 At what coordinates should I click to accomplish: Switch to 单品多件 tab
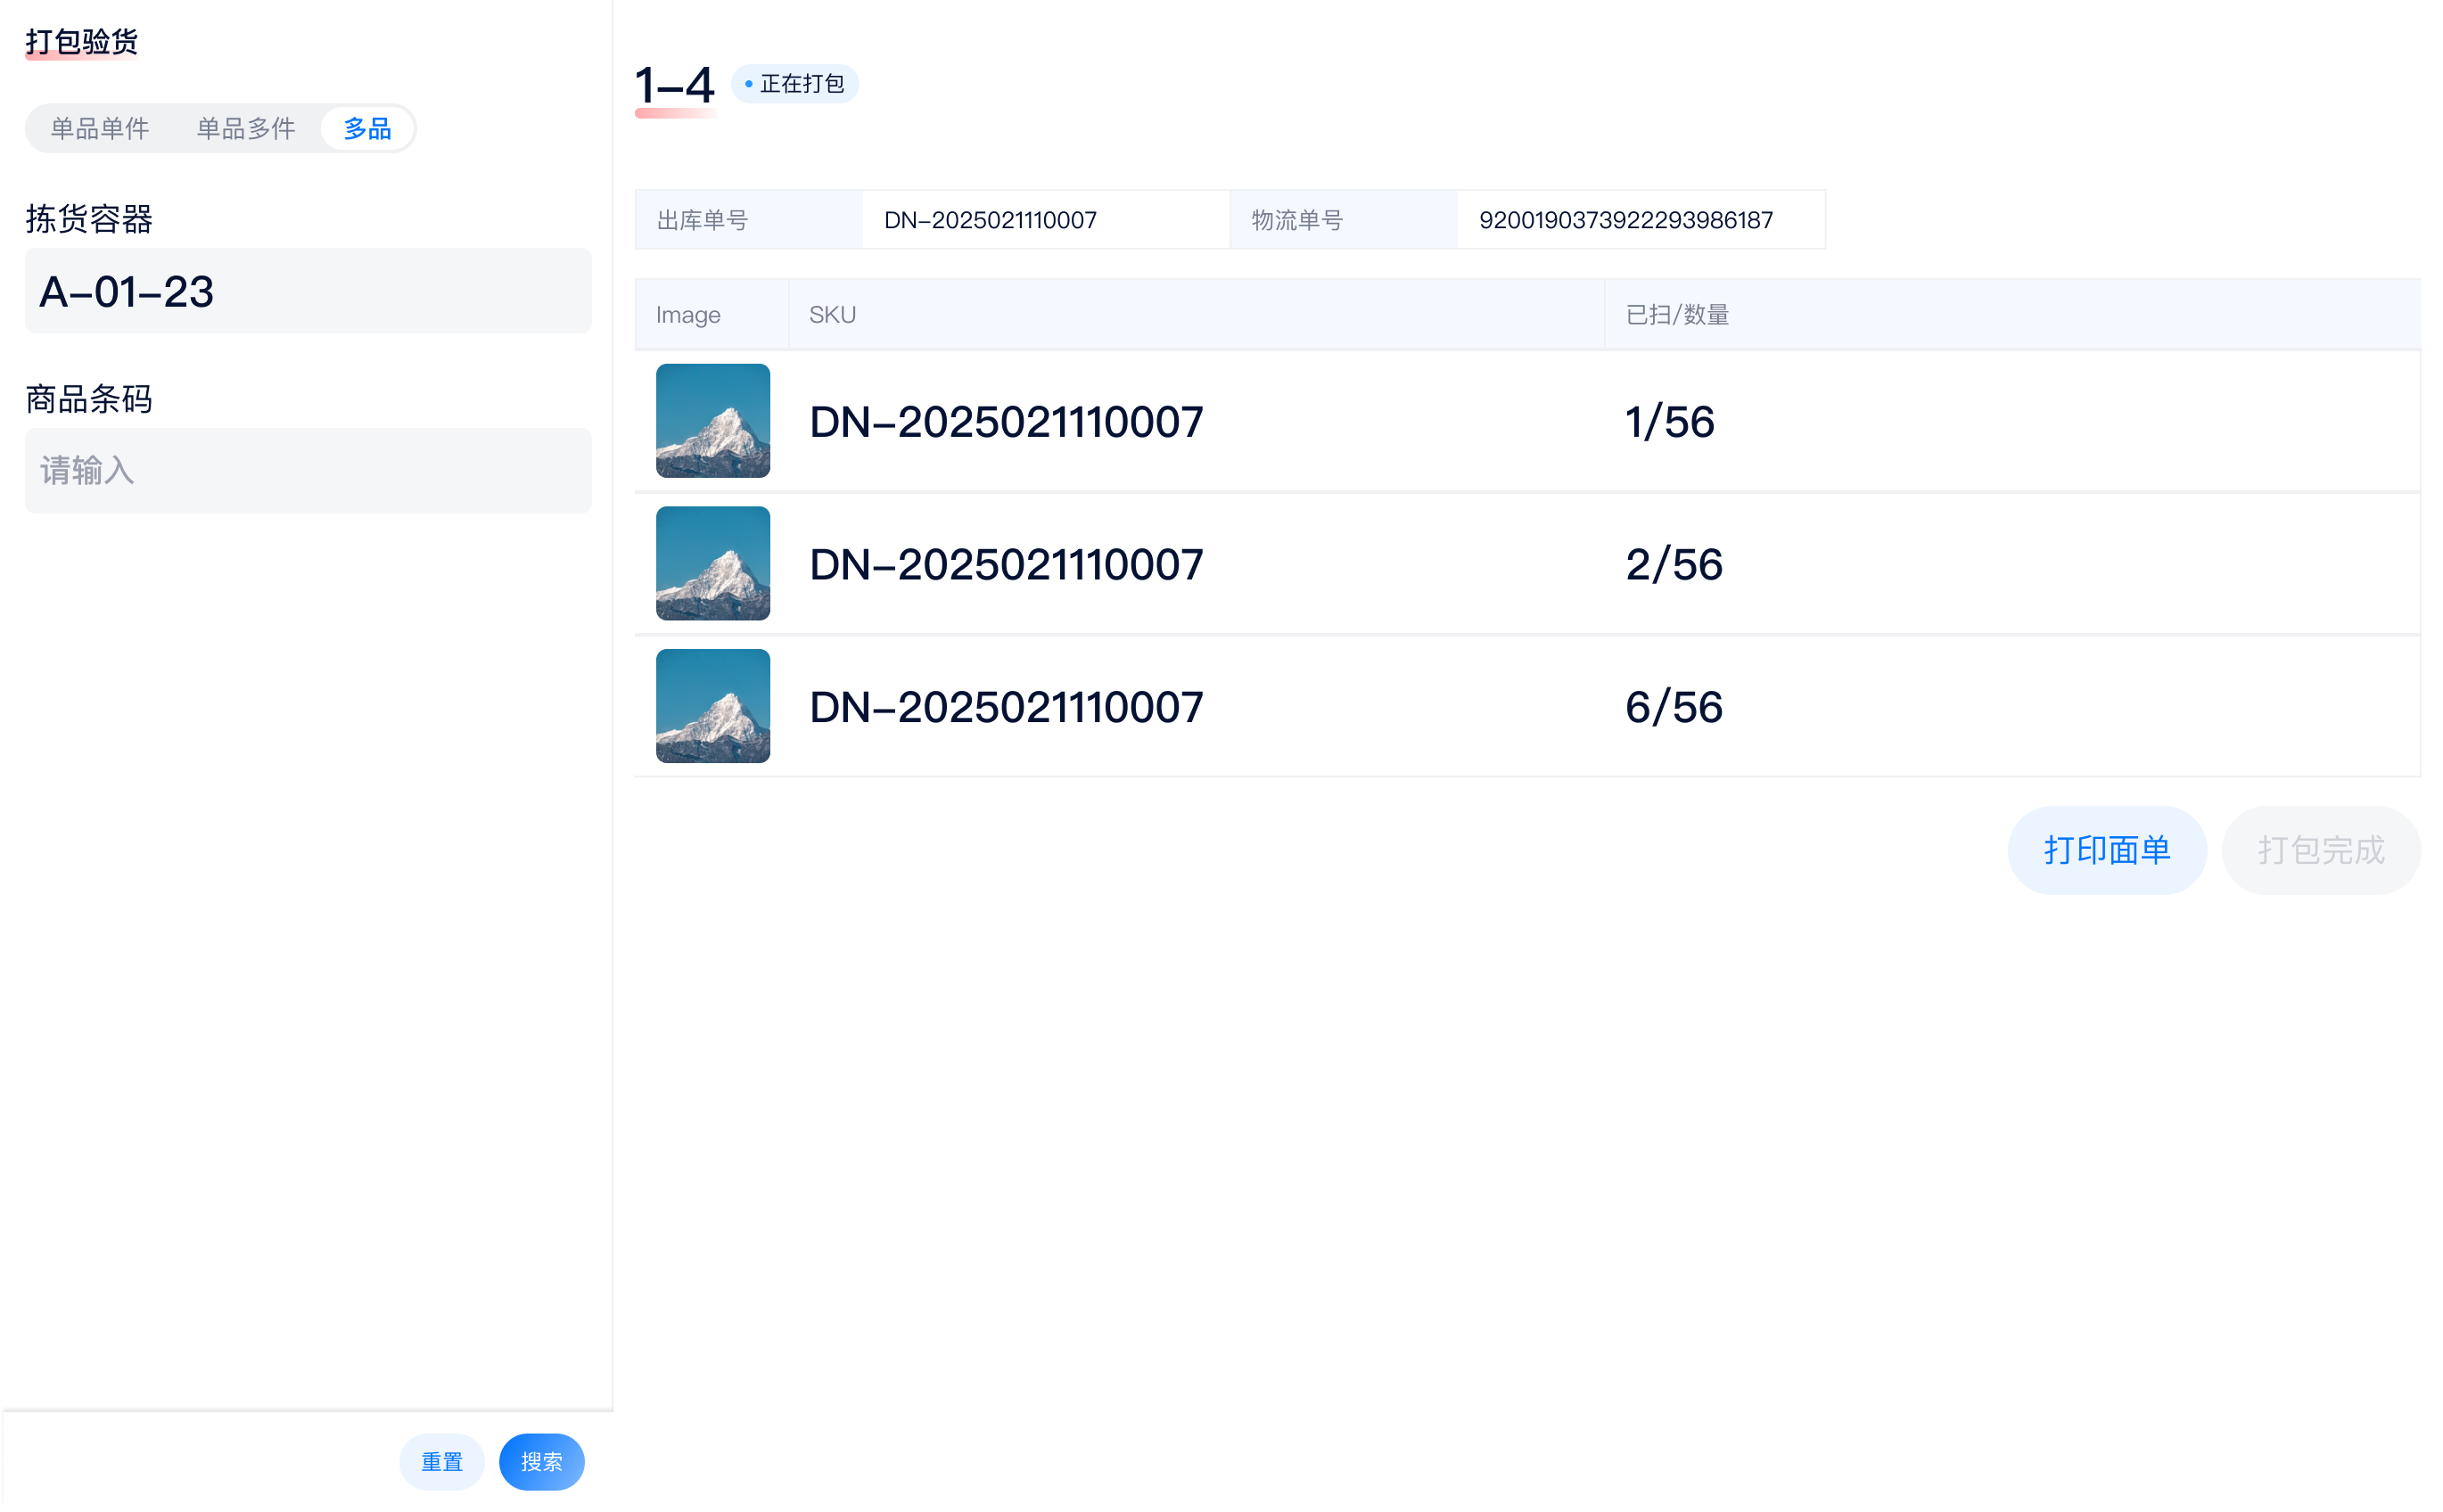click(x=246, y=129)
